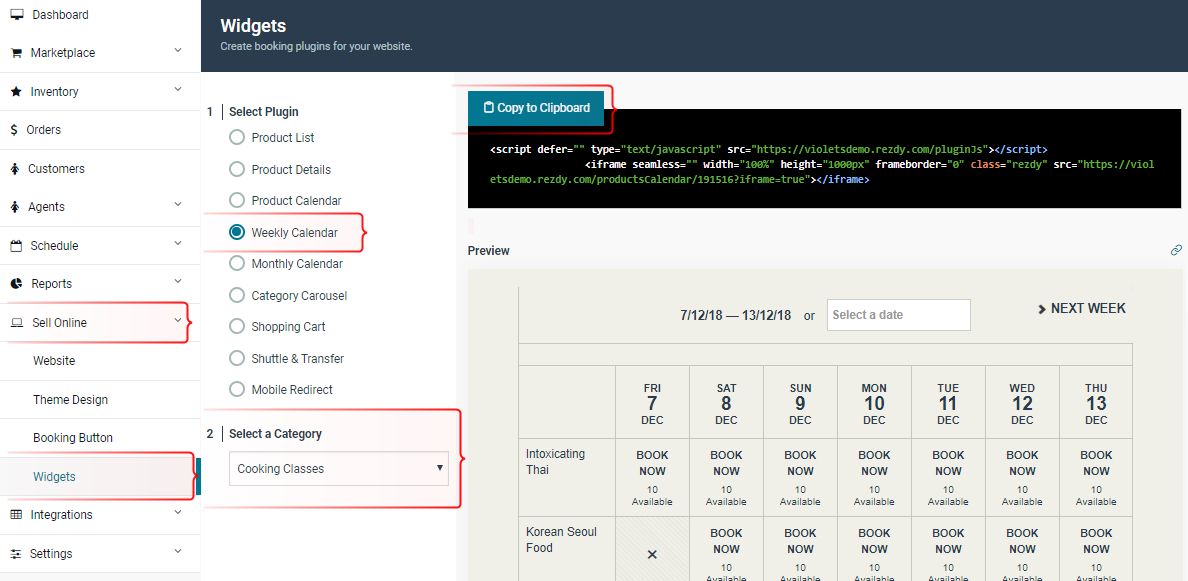
Task: Click the Orders dollar sign icon
Action: pos(14,130)
